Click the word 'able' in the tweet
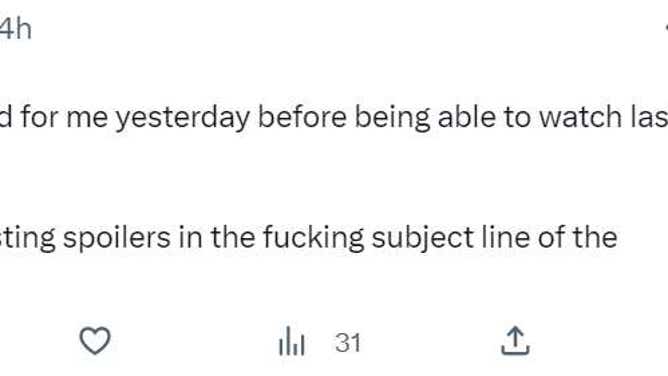 [x=466, y=117]
